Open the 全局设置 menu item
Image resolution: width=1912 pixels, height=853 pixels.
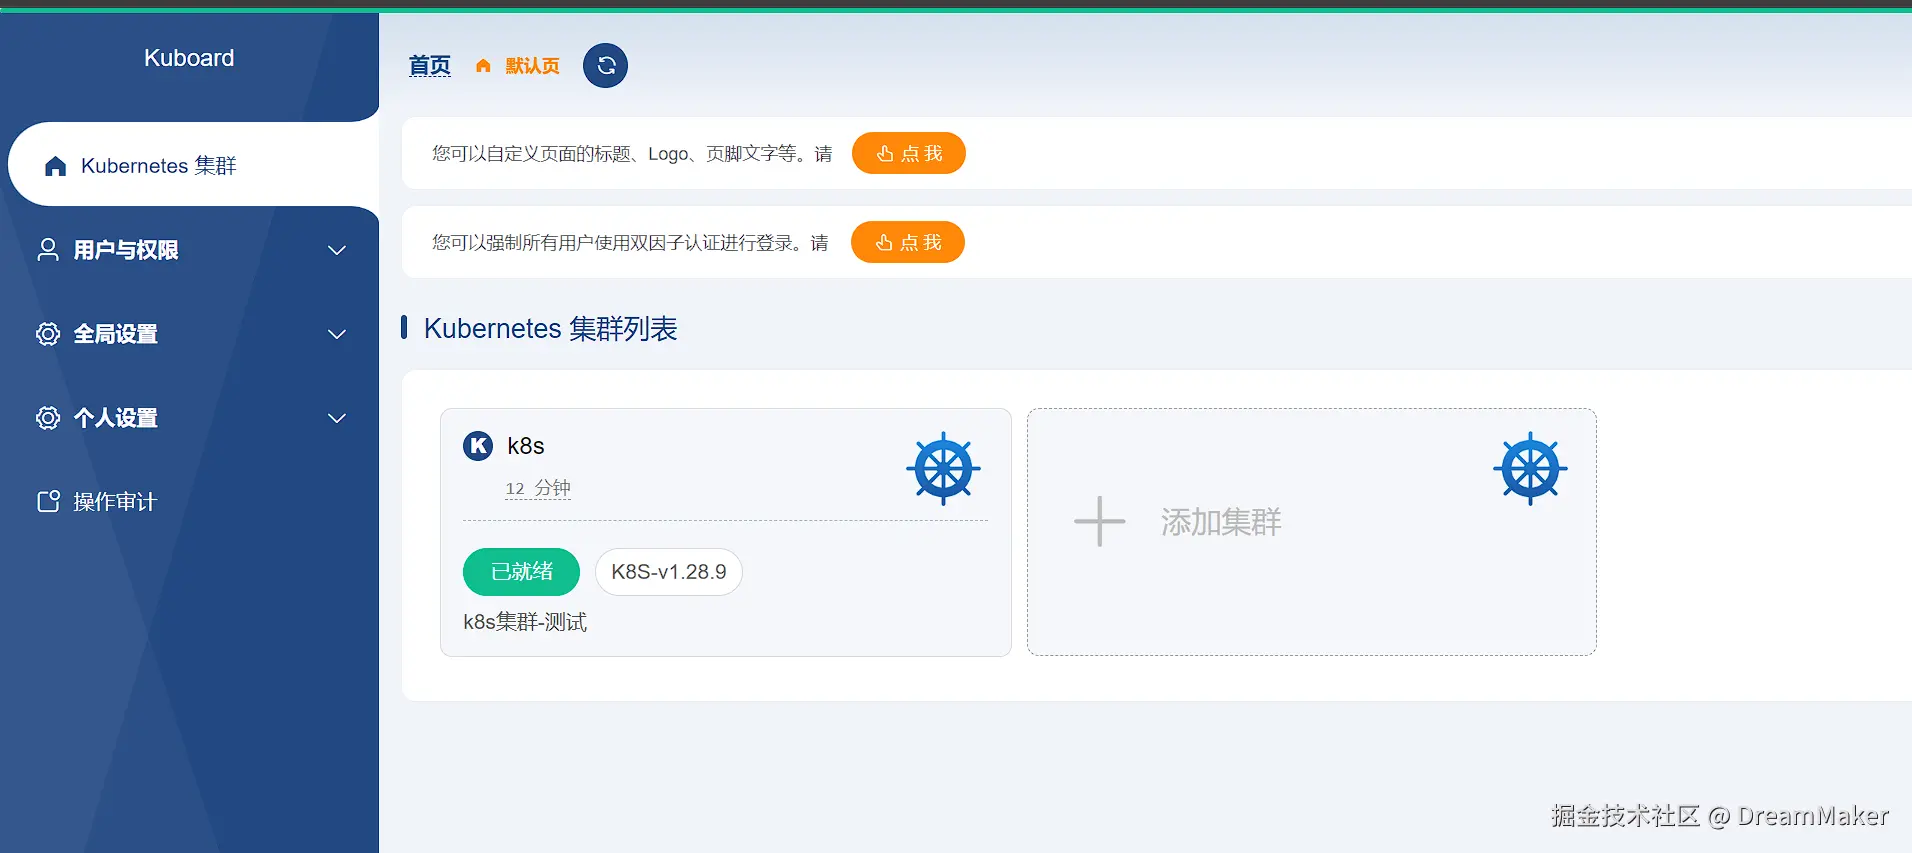point(190,334)
